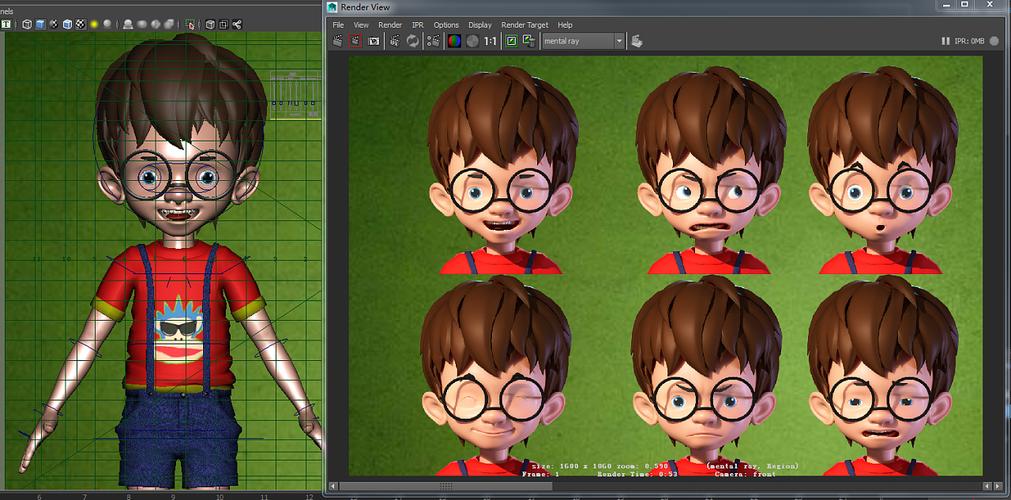
Task: Toggle X-Ray joints icon
Action: click(237, 25)
